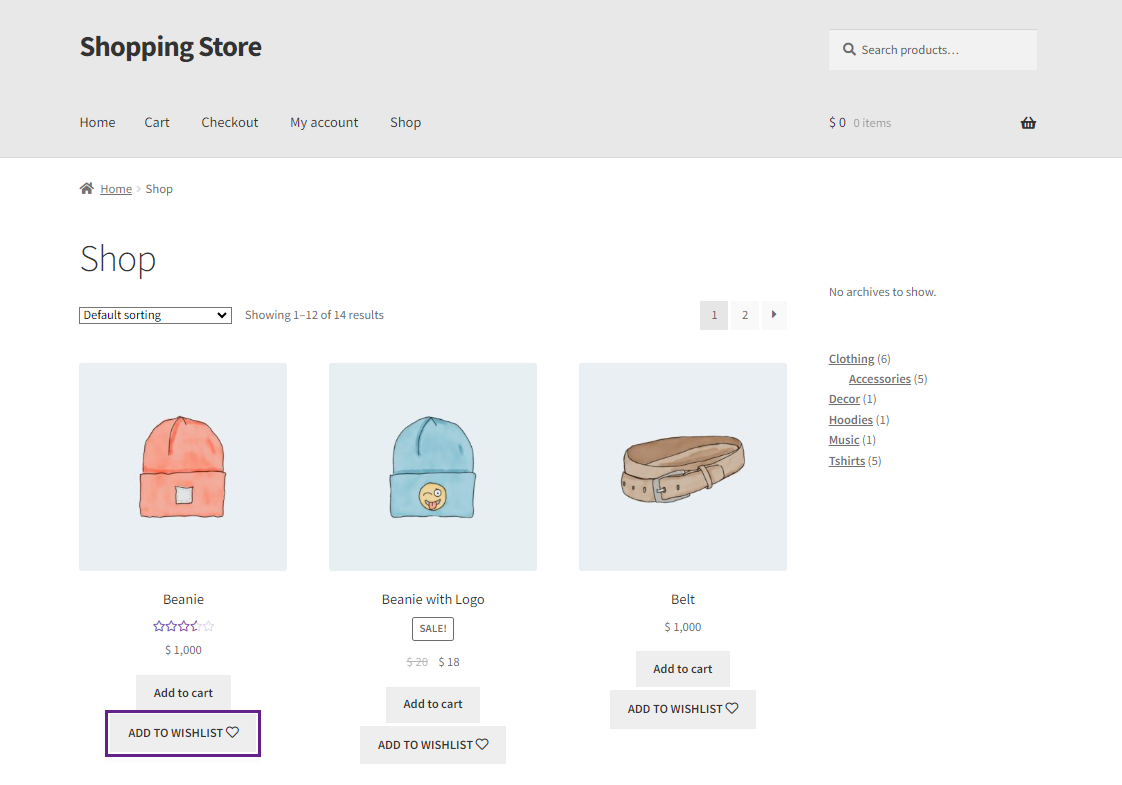Open the blue Beanie with Logo image

click(x=433, y=467)
